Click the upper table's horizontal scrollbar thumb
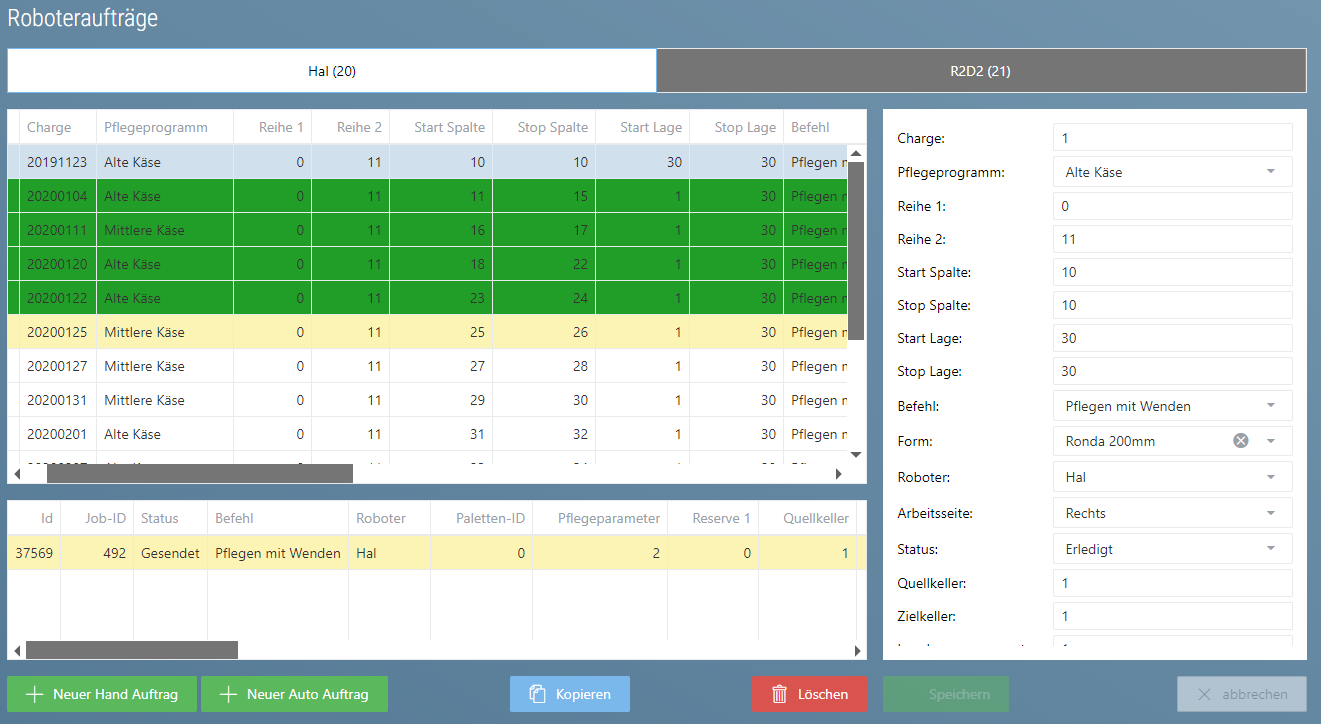Screen dimensions: 1321x724 tap(200, 474)
